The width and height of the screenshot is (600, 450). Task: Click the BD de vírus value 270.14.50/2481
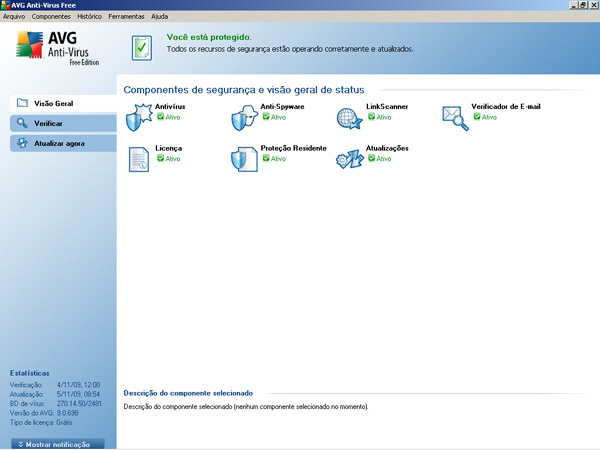[79, 403]
